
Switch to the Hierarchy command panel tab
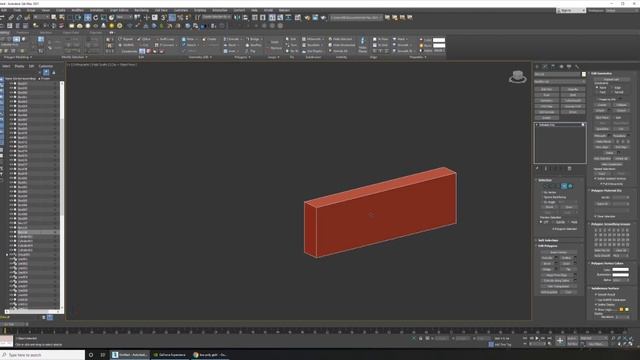(553, 67)
